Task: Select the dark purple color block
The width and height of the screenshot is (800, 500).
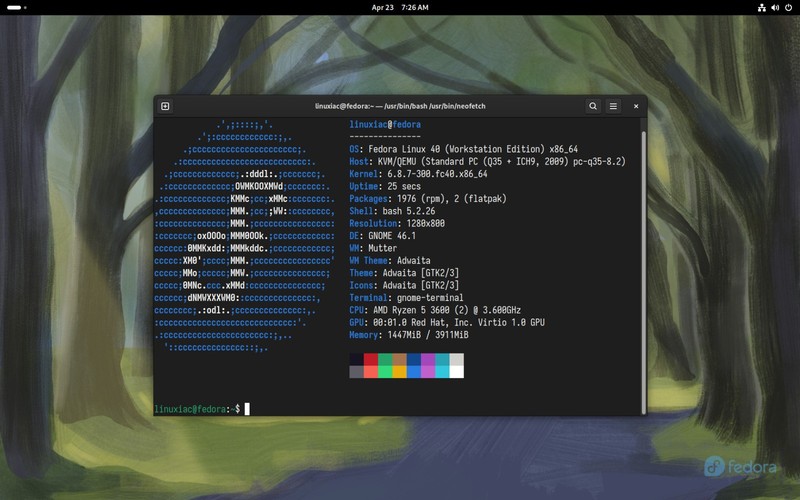Action: (x=428, y=359)
